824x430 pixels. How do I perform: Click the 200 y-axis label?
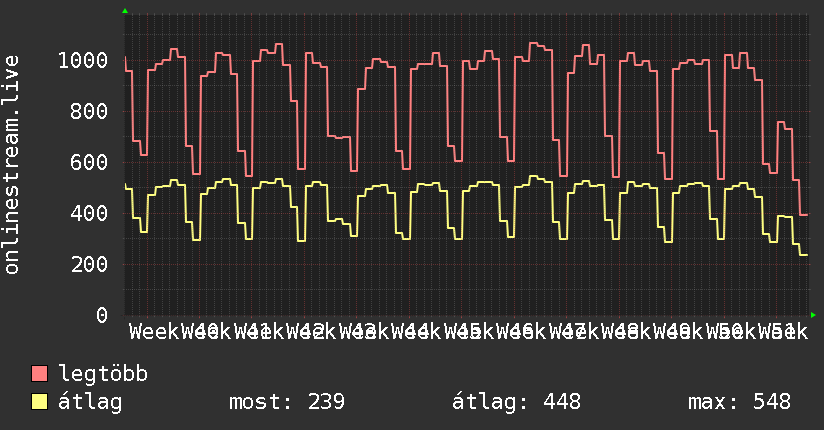89,265
